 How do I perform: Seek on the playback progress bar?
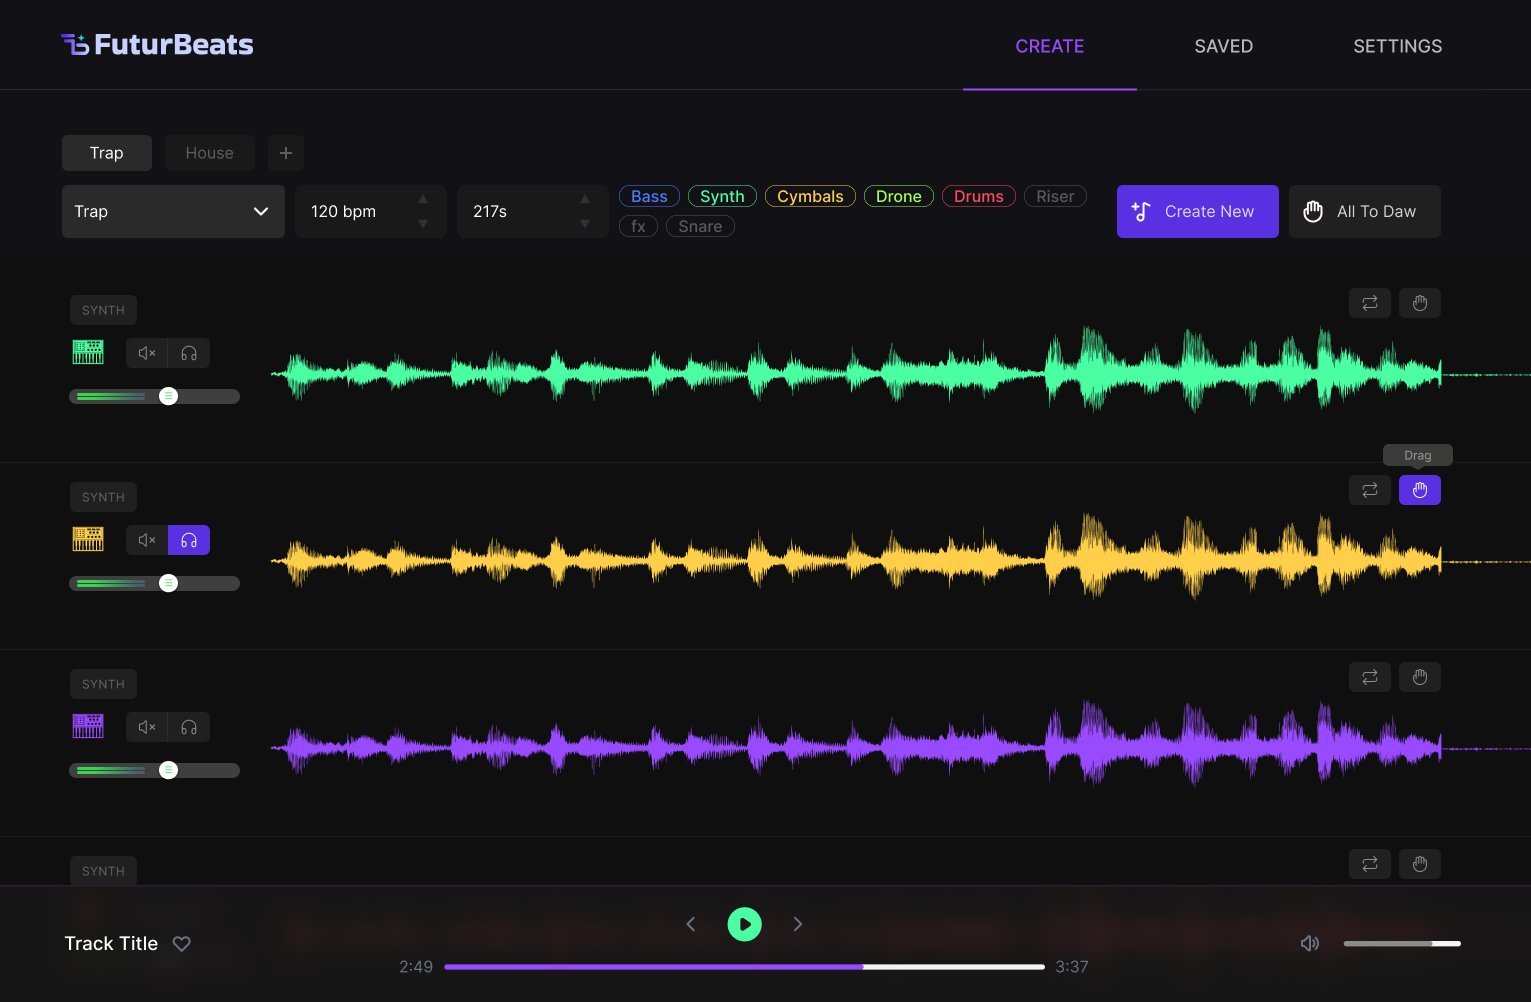744,967
